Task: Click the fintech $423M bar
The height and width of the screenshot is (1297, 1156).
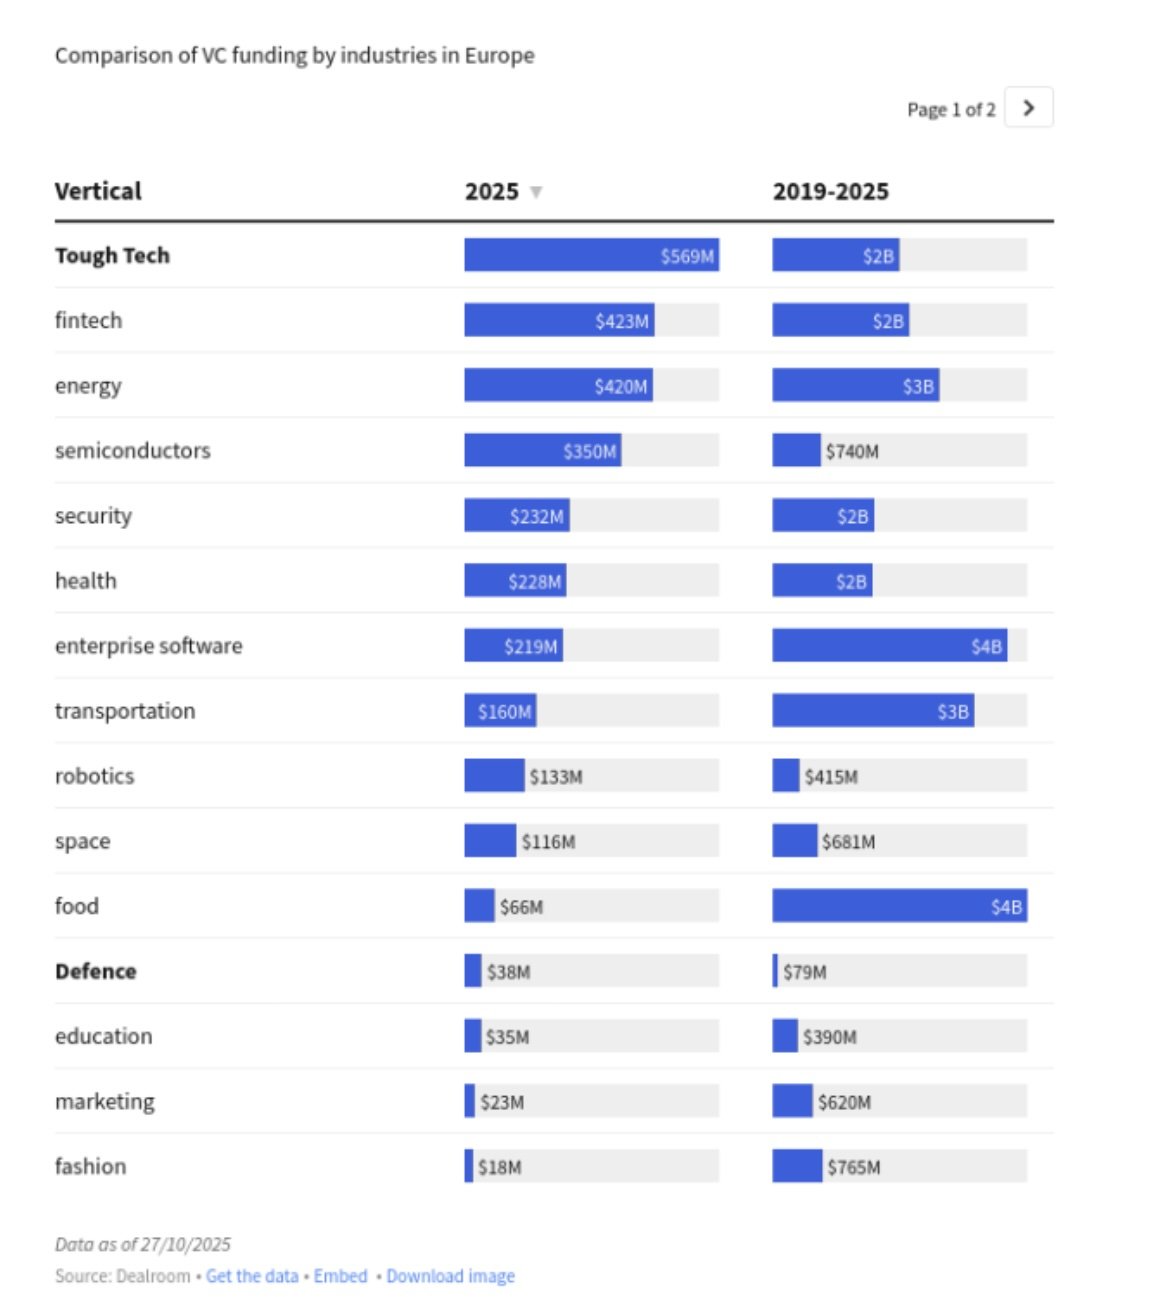Action: tap(558, 321)
